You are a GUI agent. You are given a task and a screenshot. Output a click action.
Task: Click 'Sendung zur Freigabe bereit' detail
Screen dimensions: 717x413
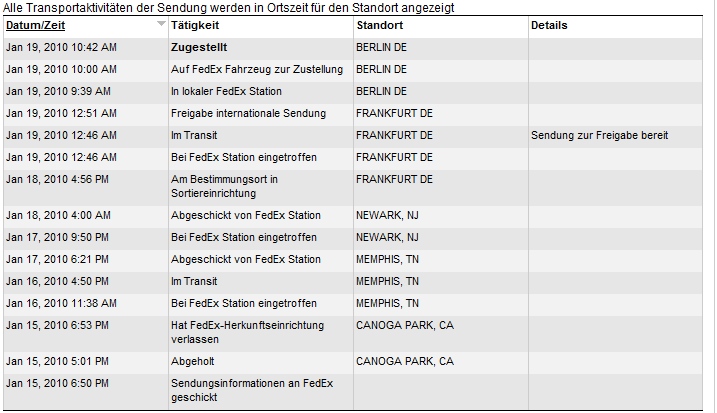pos(600,135)
